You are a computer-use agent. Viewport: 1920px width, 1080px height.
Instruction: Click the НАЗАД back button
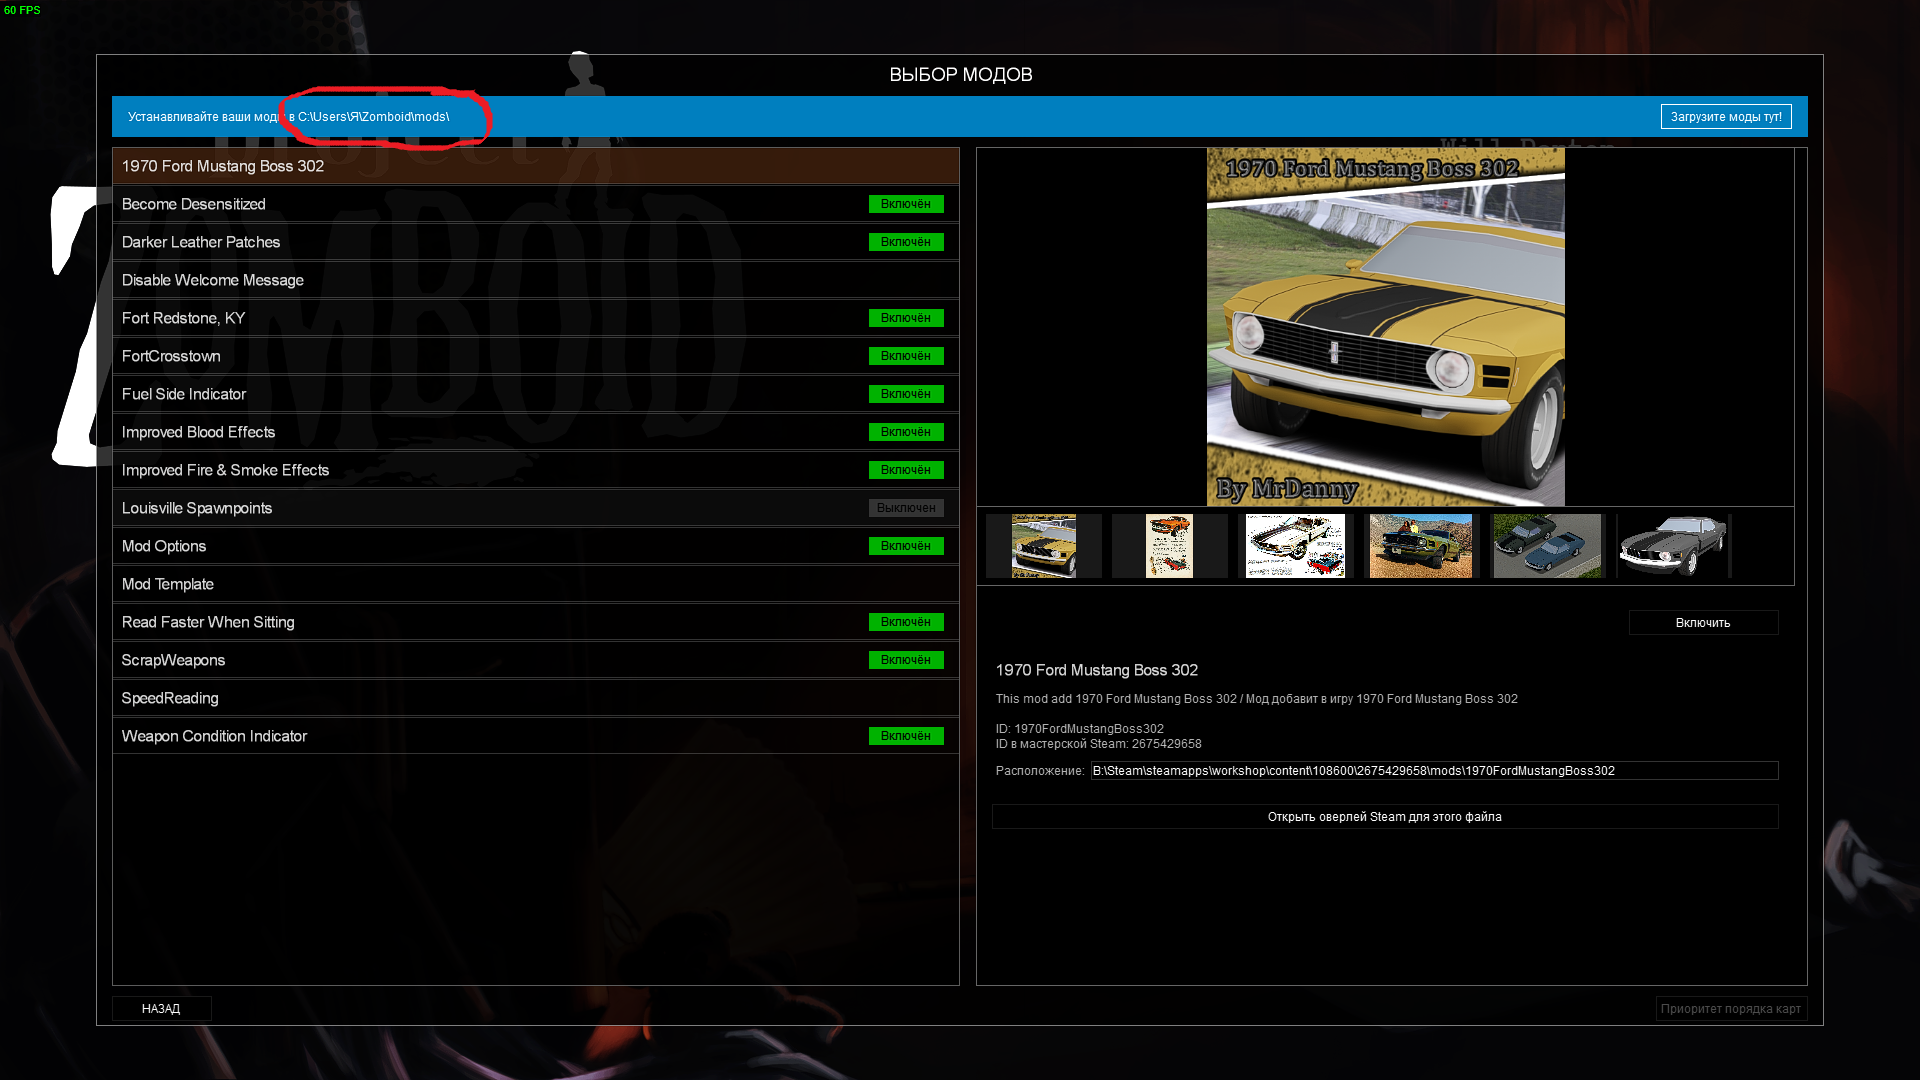point(161,1008)
